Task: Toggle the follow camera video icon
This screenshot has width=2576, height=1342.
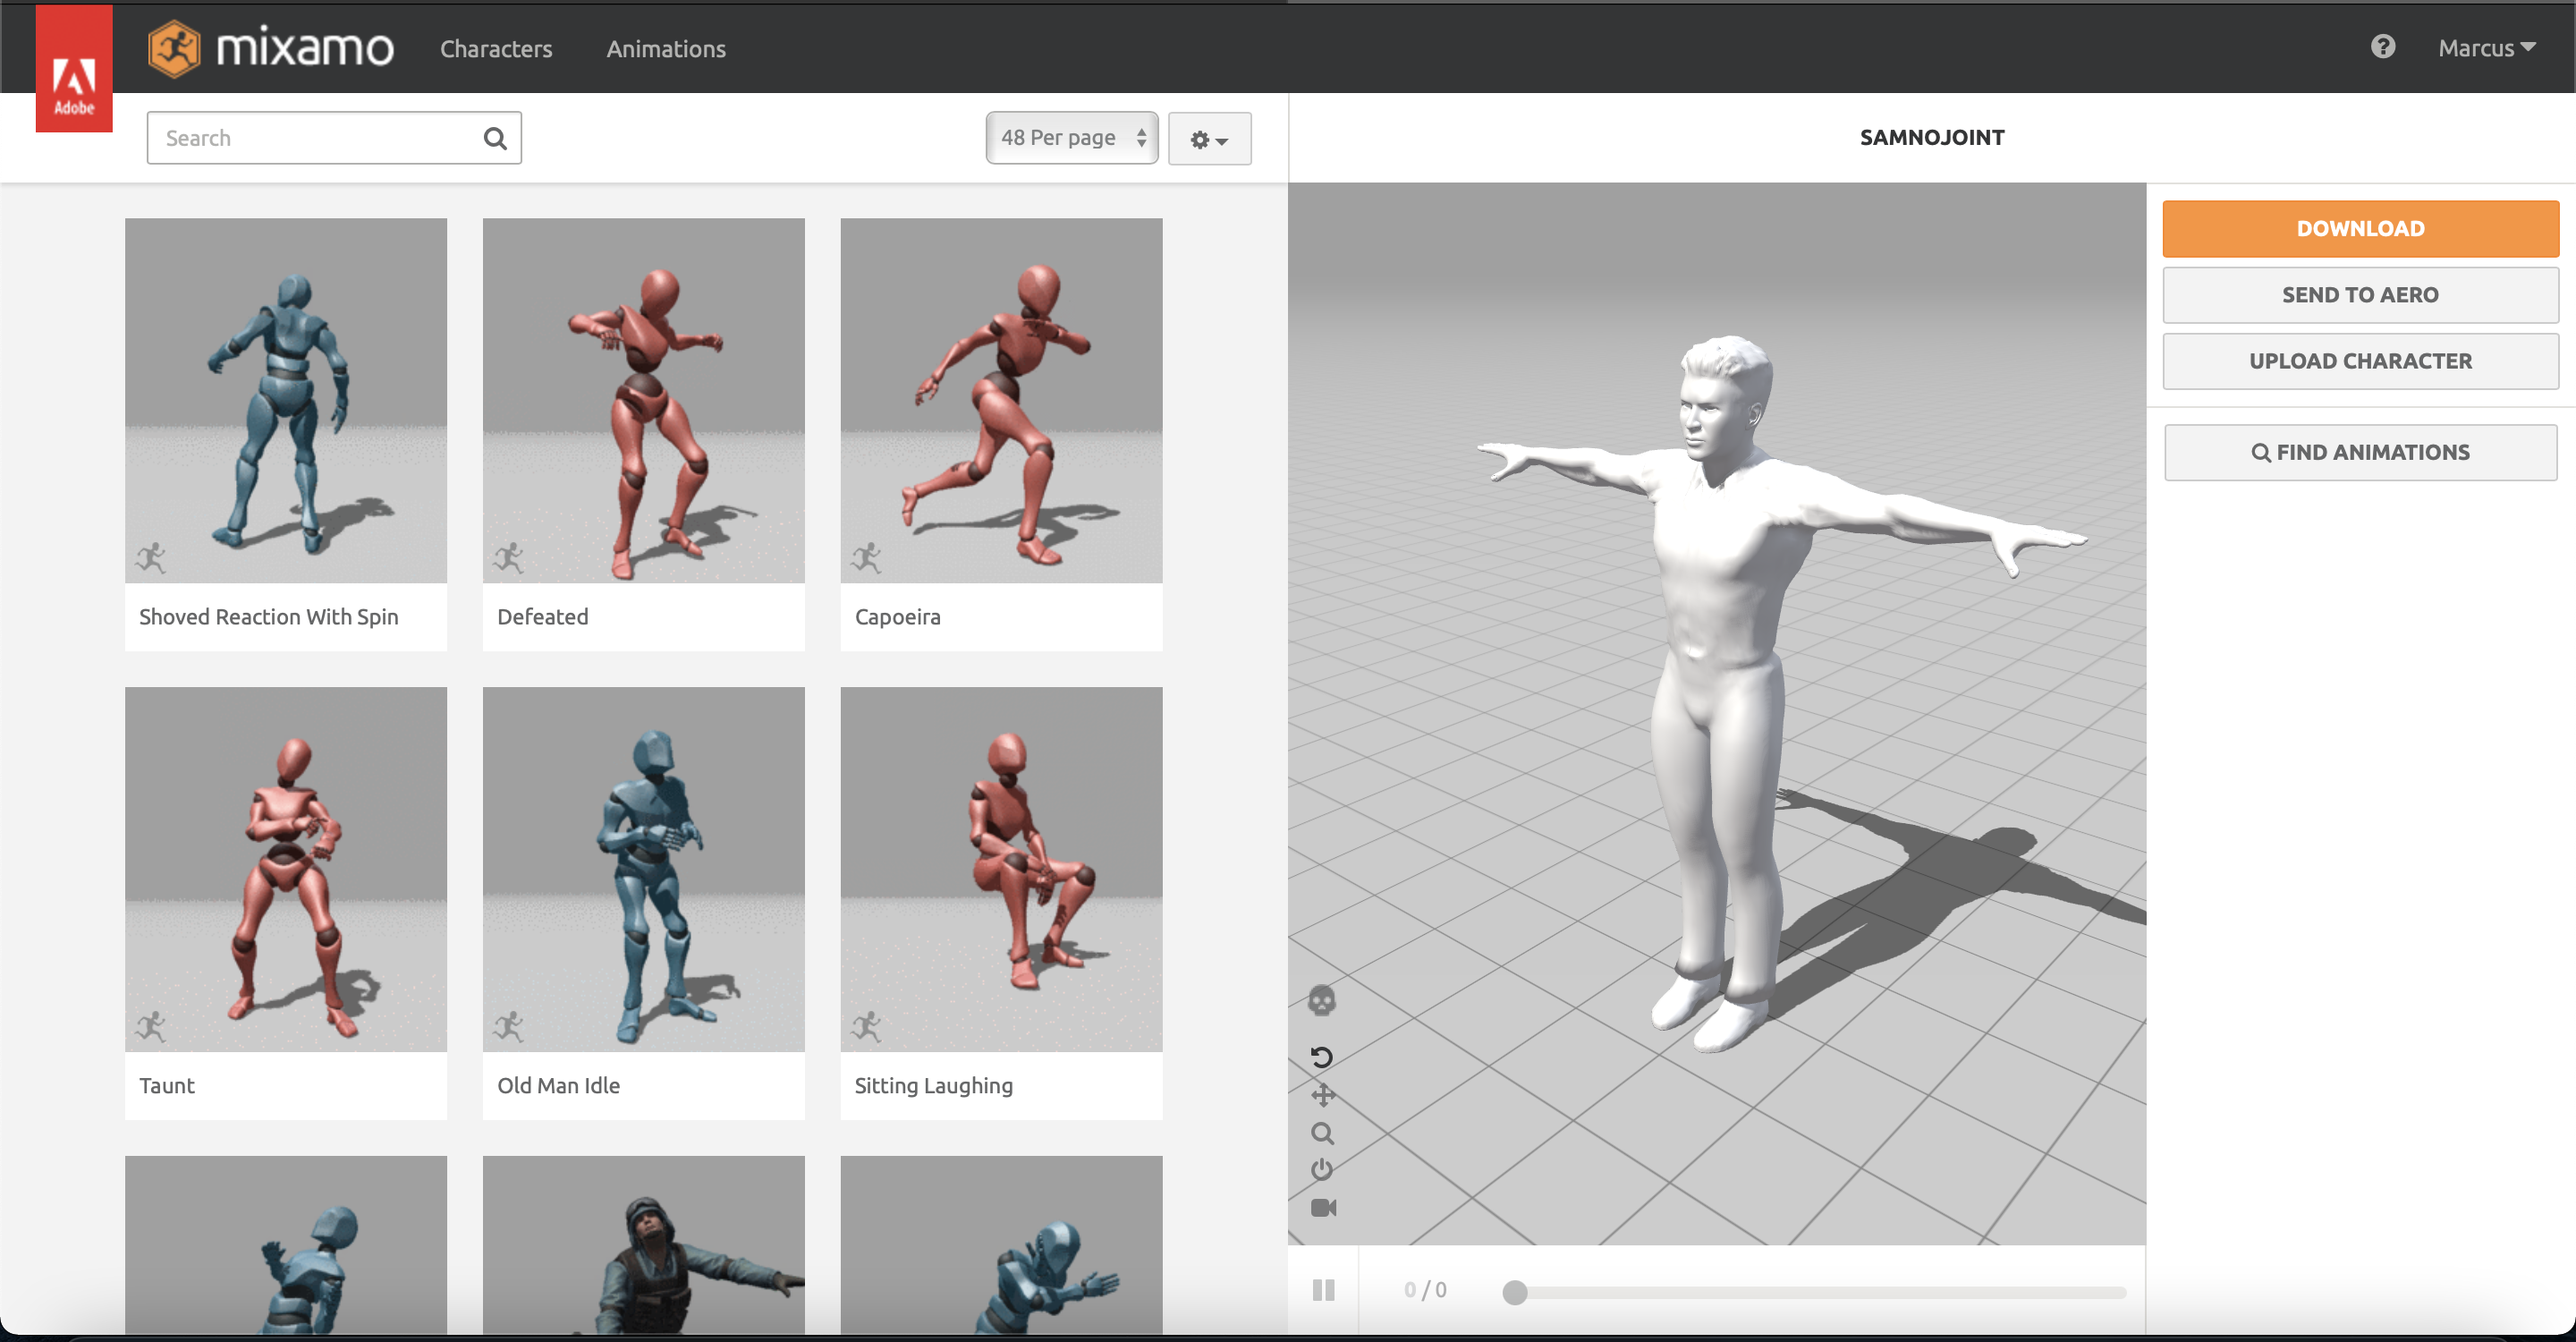Action: (1323, 1208)
